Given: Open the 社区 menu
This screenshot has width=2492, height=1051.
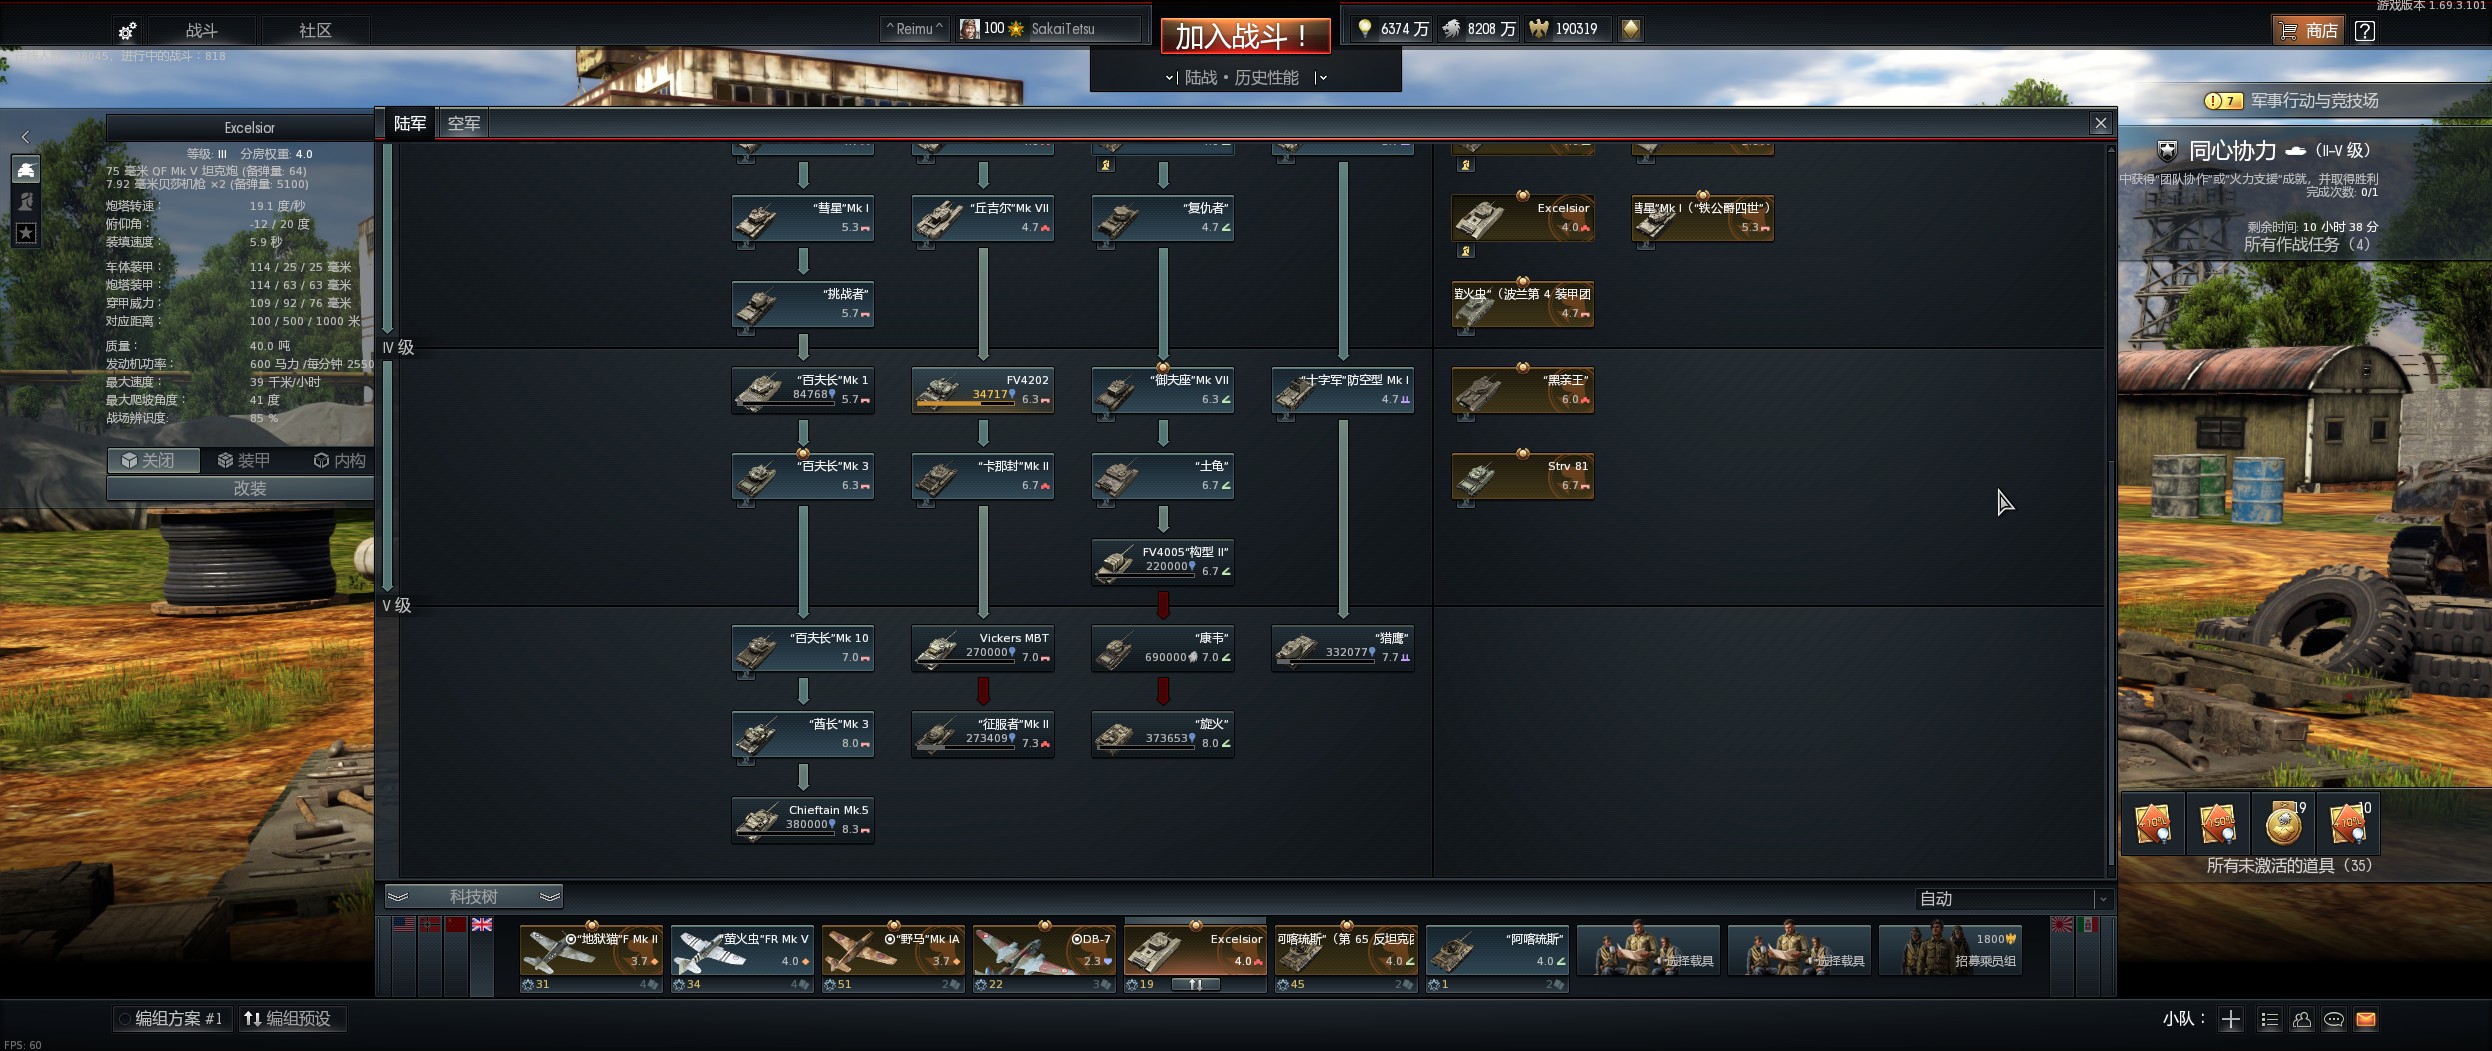Looking at the screenshot, I should tap(315, 31).
